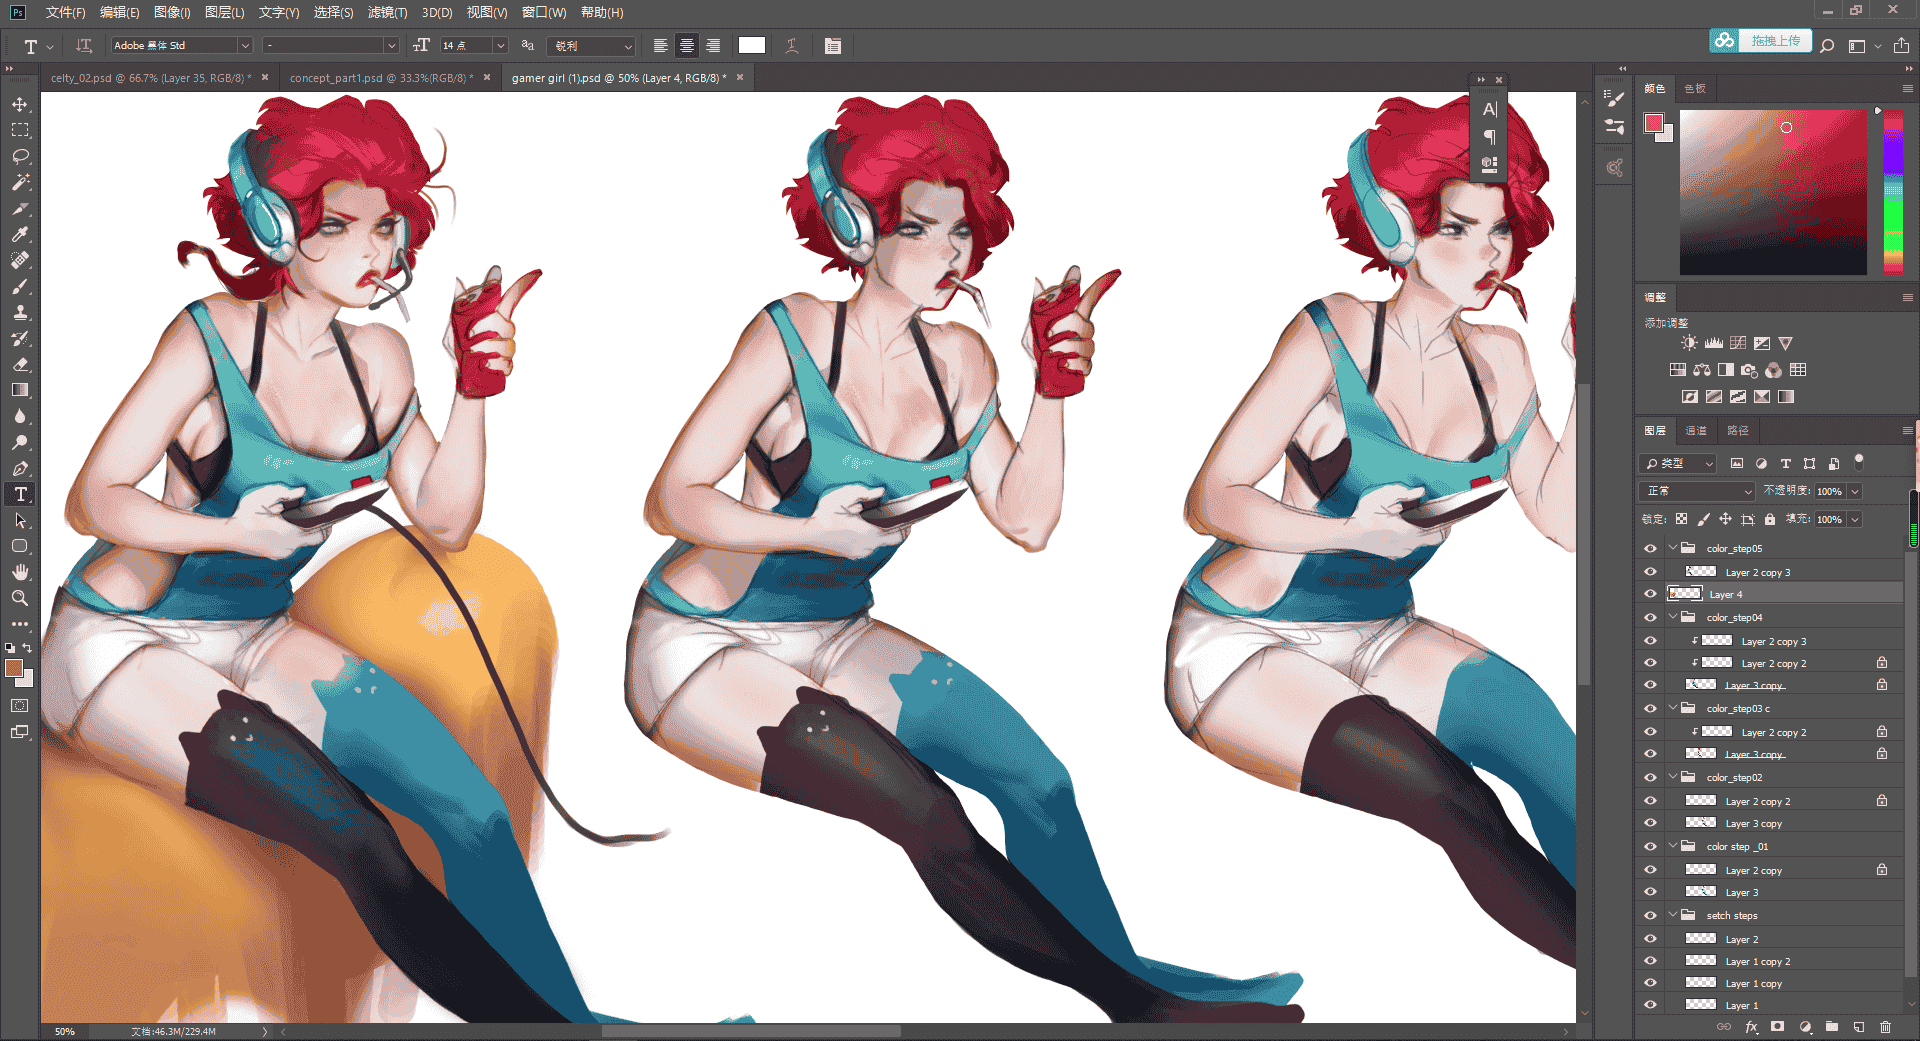Click the text color swatch

[x=752, y=46]
